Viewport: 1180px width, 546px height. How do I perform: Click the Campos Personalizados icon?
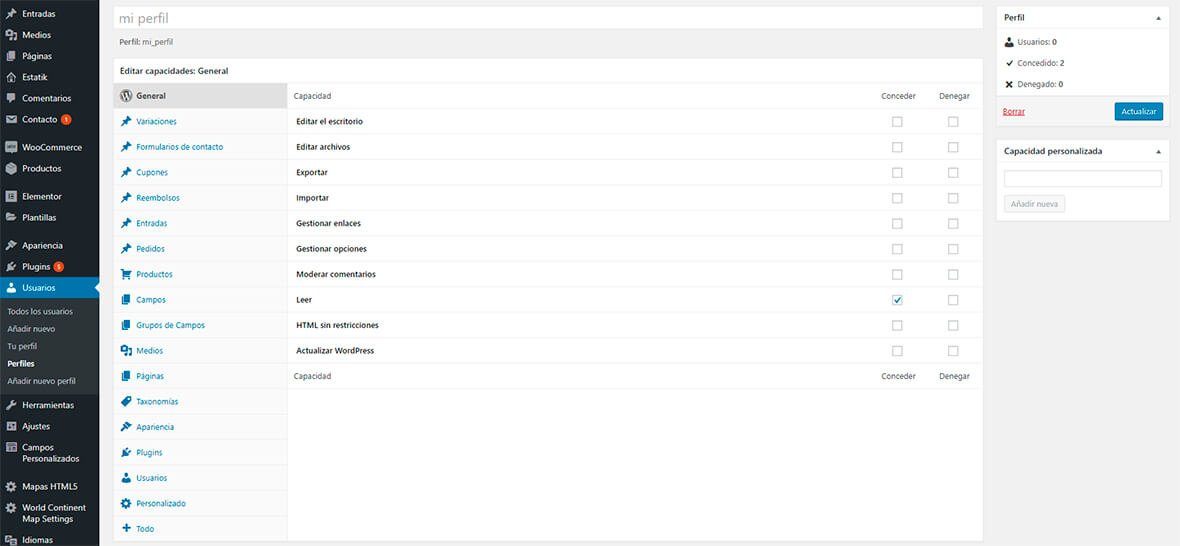(x=11, y=447)
